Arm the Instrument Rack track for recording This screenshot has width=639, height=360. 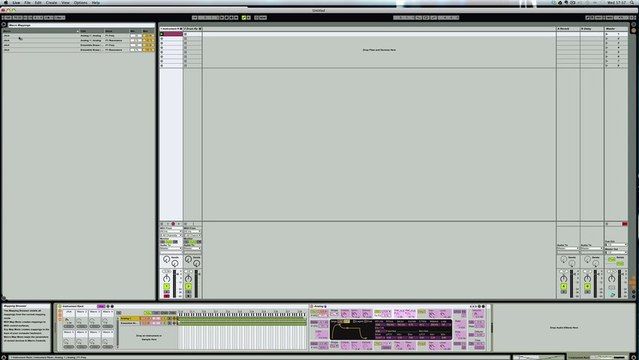point(167,296)
